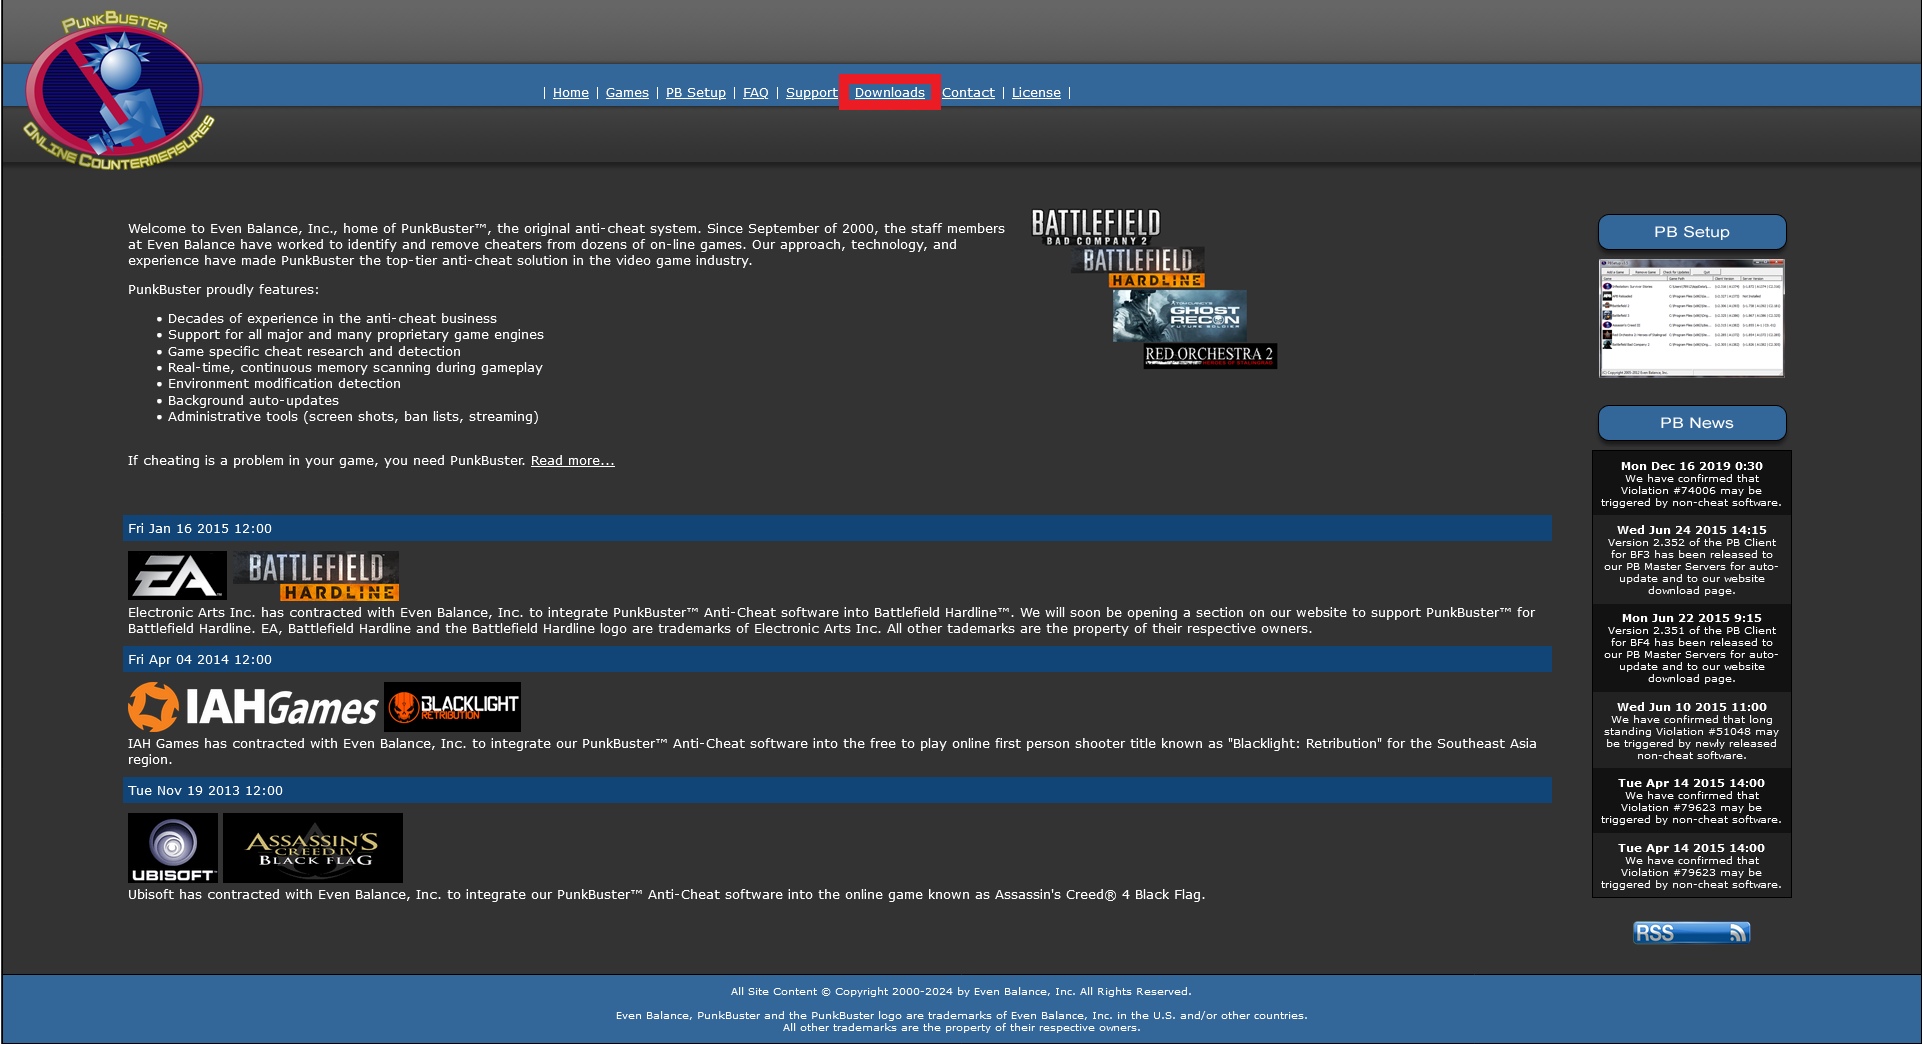
Task: Click the PunkBuster Online Countermeasures logo
Action: pos(118,92)
